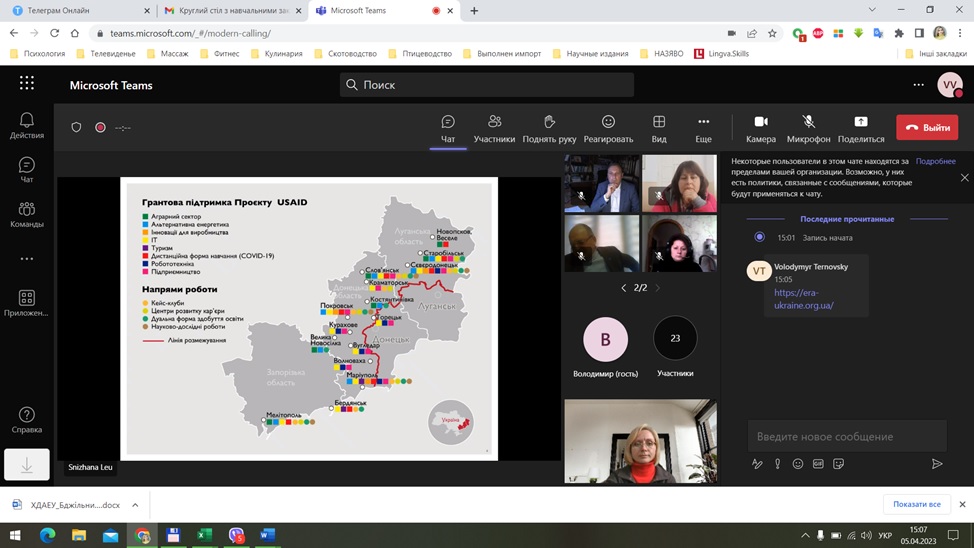Open Teams settings and more ellipsis
Viewport: 974px width, 548px height.
click(x=918, y=84)
